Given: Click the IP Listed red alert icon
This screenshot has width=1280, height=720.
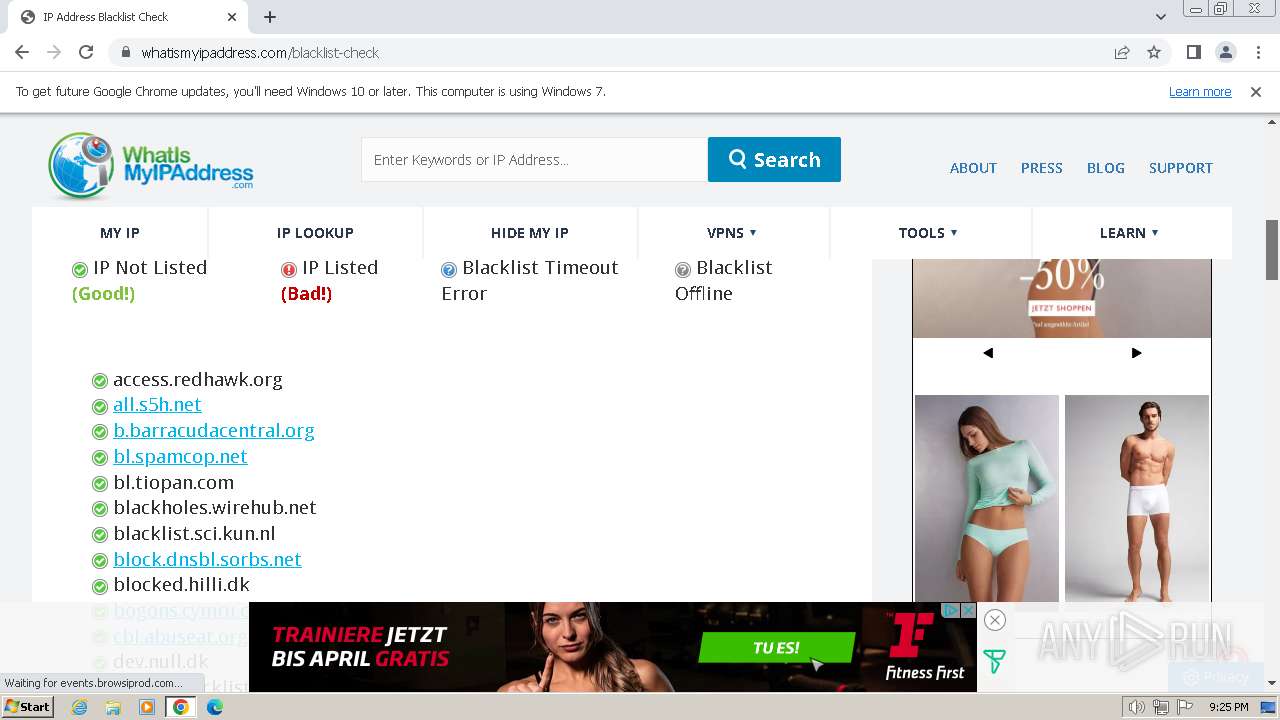Looking at the screenshot, I should click(289, 269).
